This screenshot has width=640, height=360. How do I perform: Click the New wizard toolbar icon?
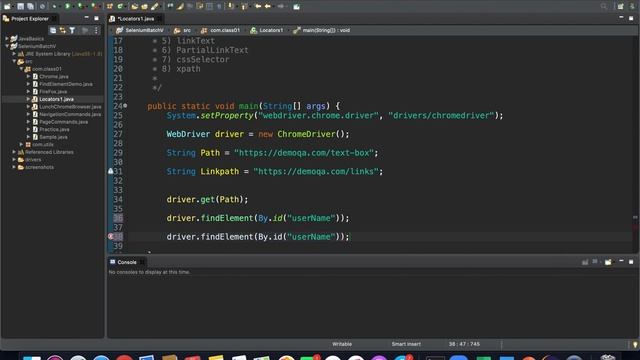pyautogui.click(x=7, y=6)
